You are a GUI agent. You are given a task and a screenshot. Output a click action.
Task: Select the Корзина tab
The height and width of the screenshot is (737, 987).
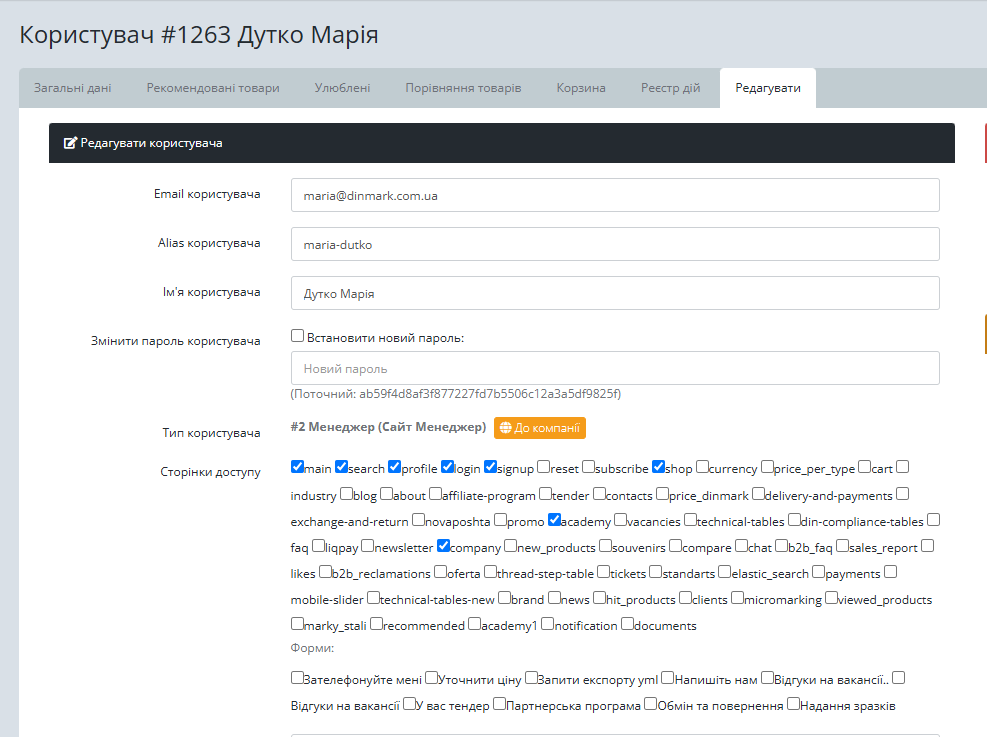tap(581, 88)
